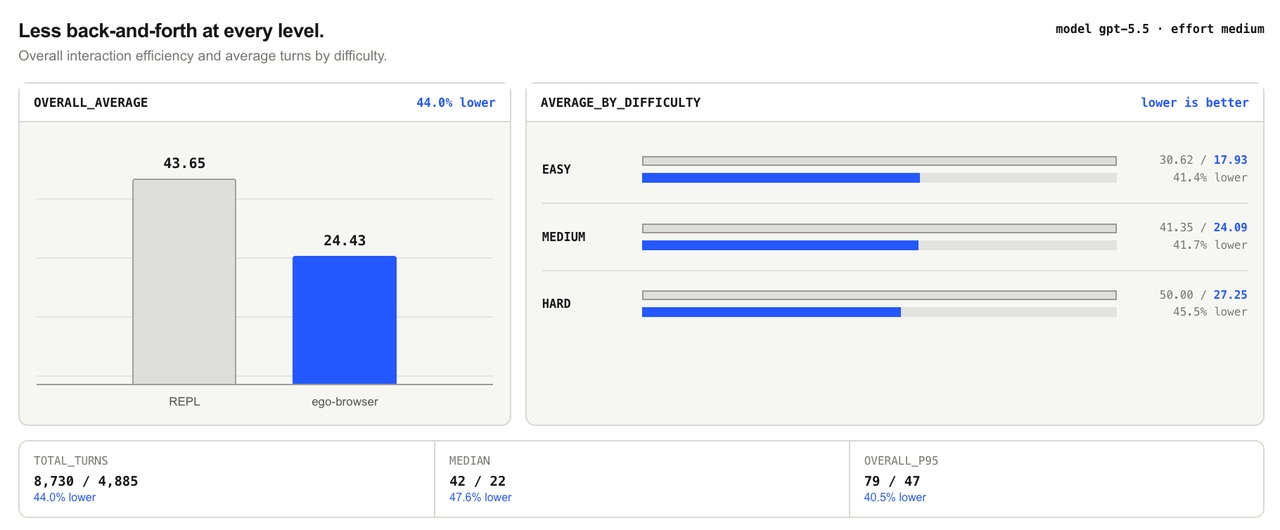Viewport: 1280px width, 530px height.
Task: Click the "lower is better" label
Action: pos(1195,102)
